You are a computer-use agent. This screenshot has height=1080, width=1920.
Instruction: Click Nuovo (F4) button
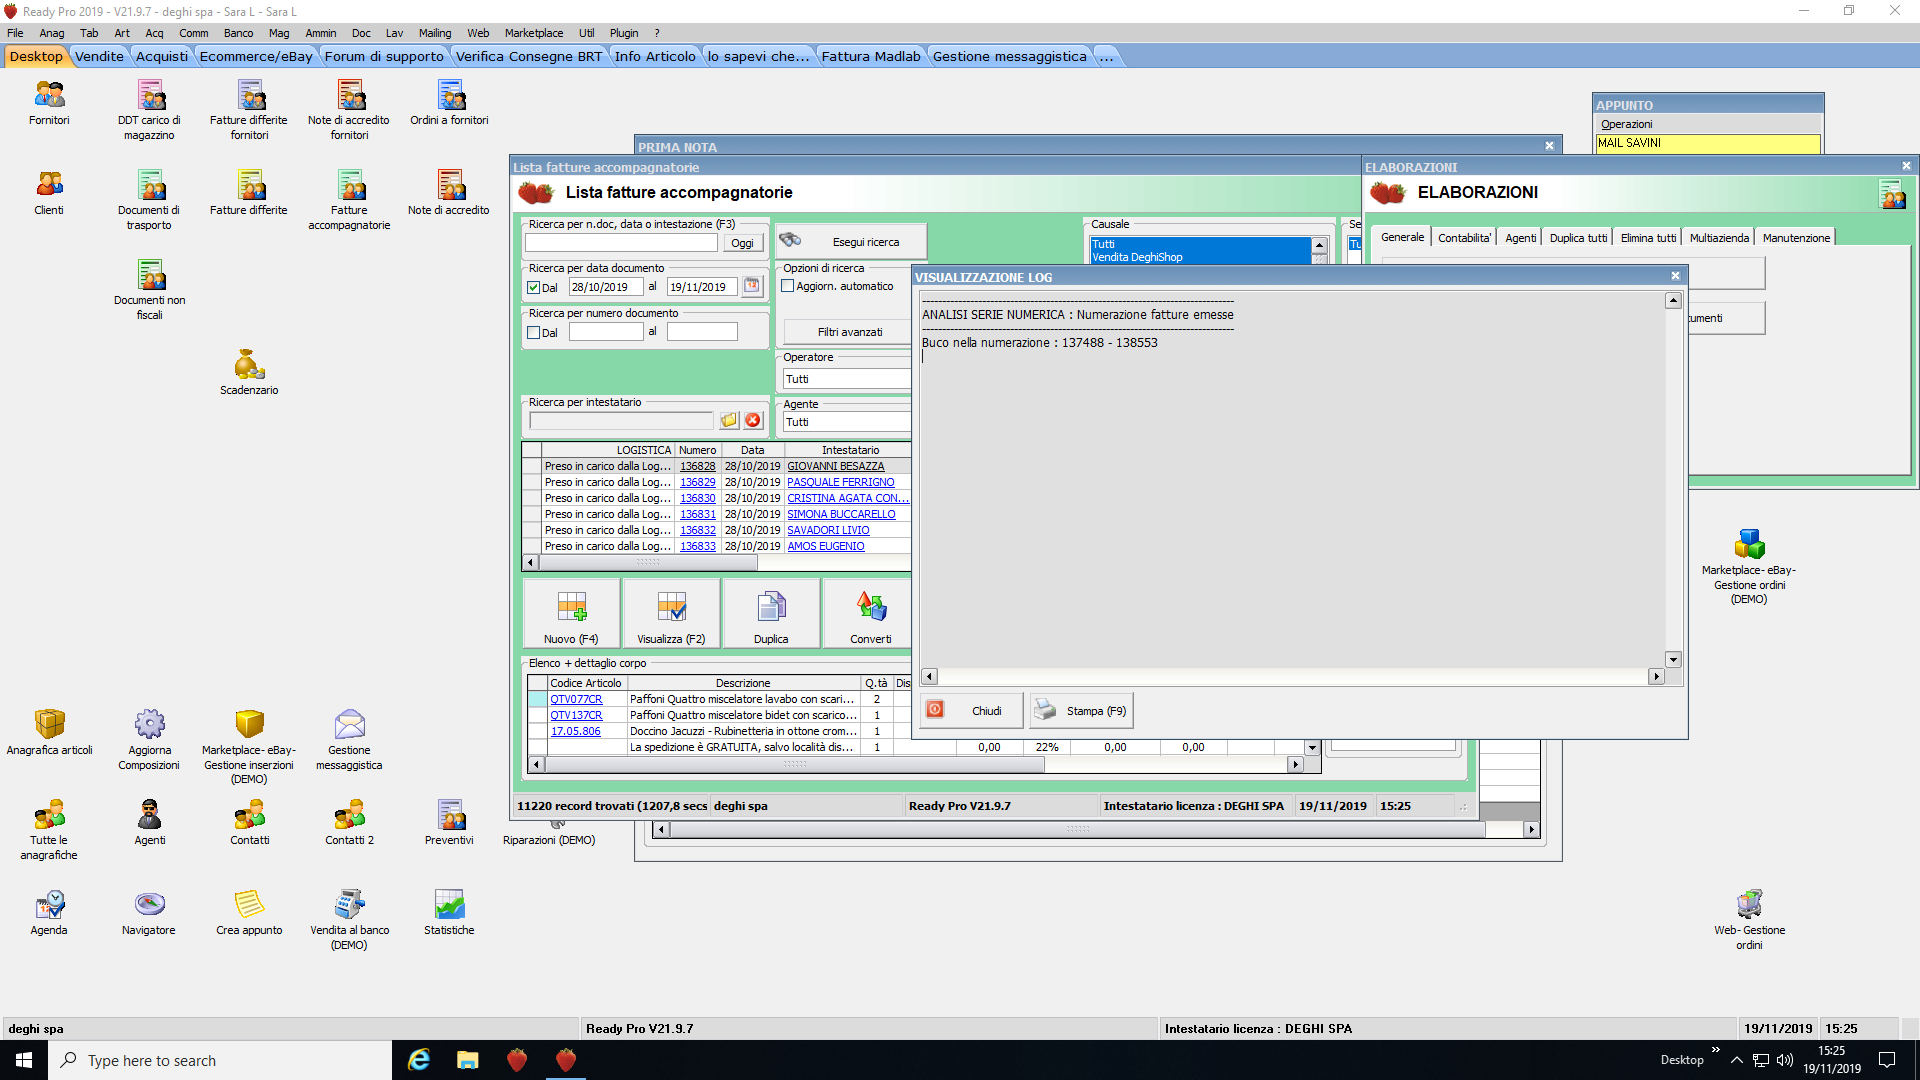571,614
